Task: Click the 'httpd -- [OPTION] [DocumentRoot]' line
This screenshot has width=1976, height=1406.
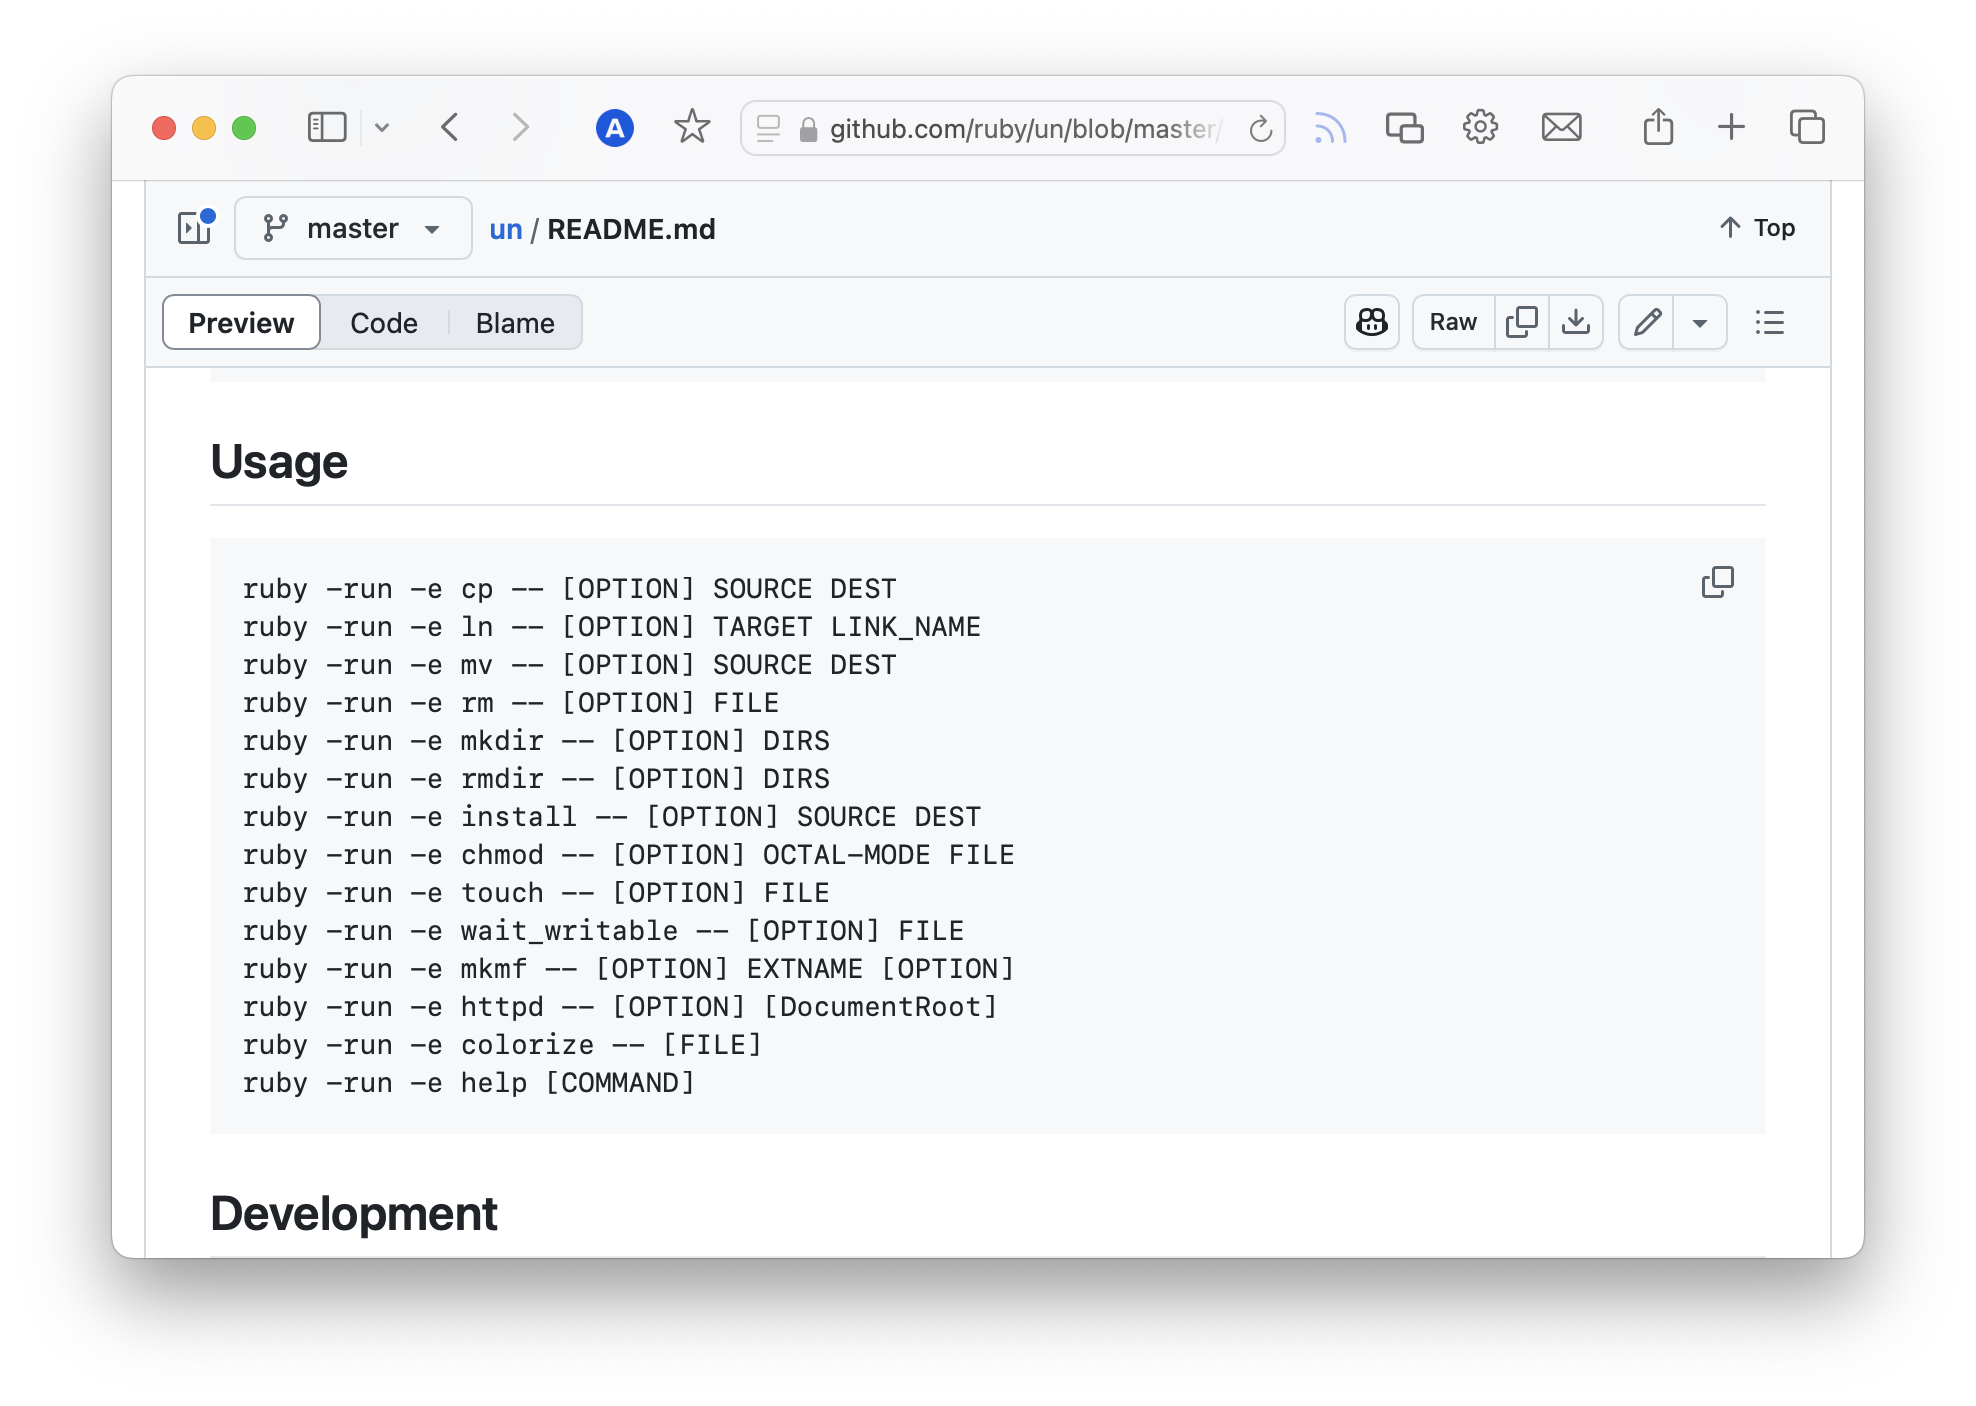Action: (x=620, y=1007)
